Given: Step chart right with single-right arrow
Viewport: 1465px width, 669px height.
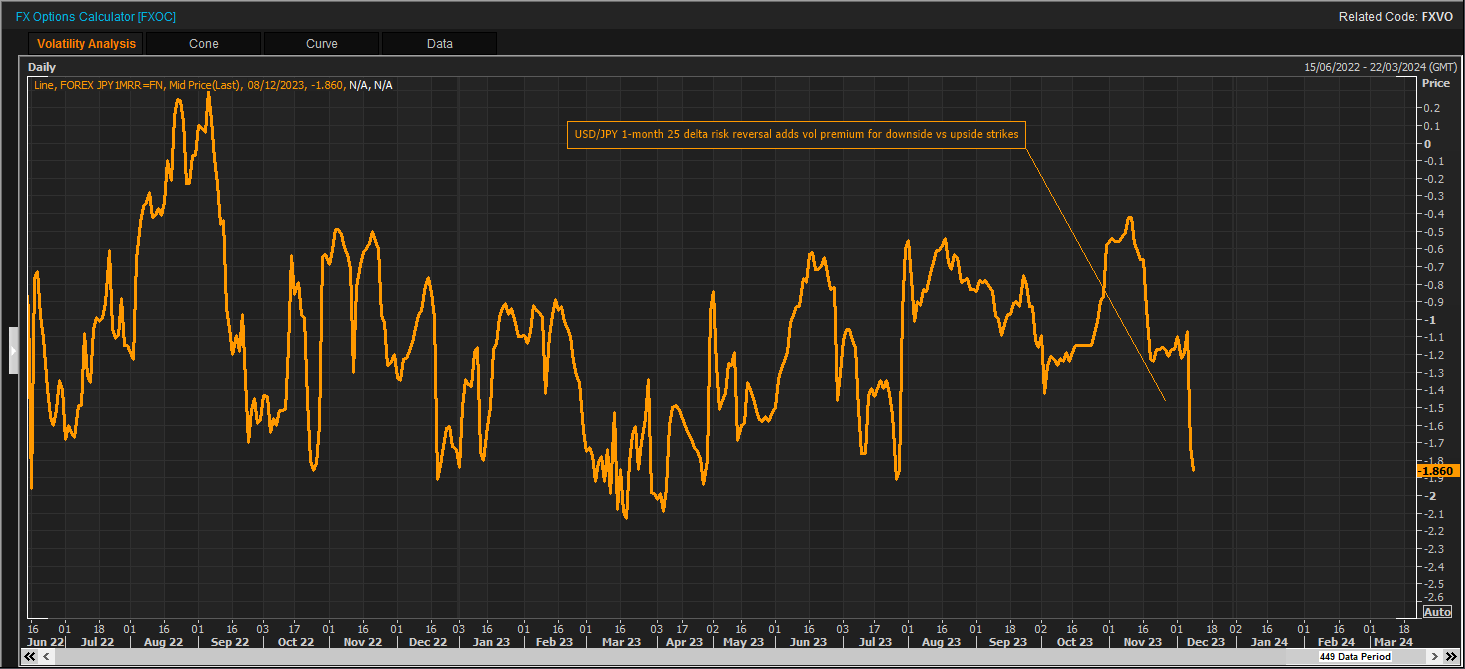Looking at the screenshot, I should pyautogui.click(x=1435, y=657).
